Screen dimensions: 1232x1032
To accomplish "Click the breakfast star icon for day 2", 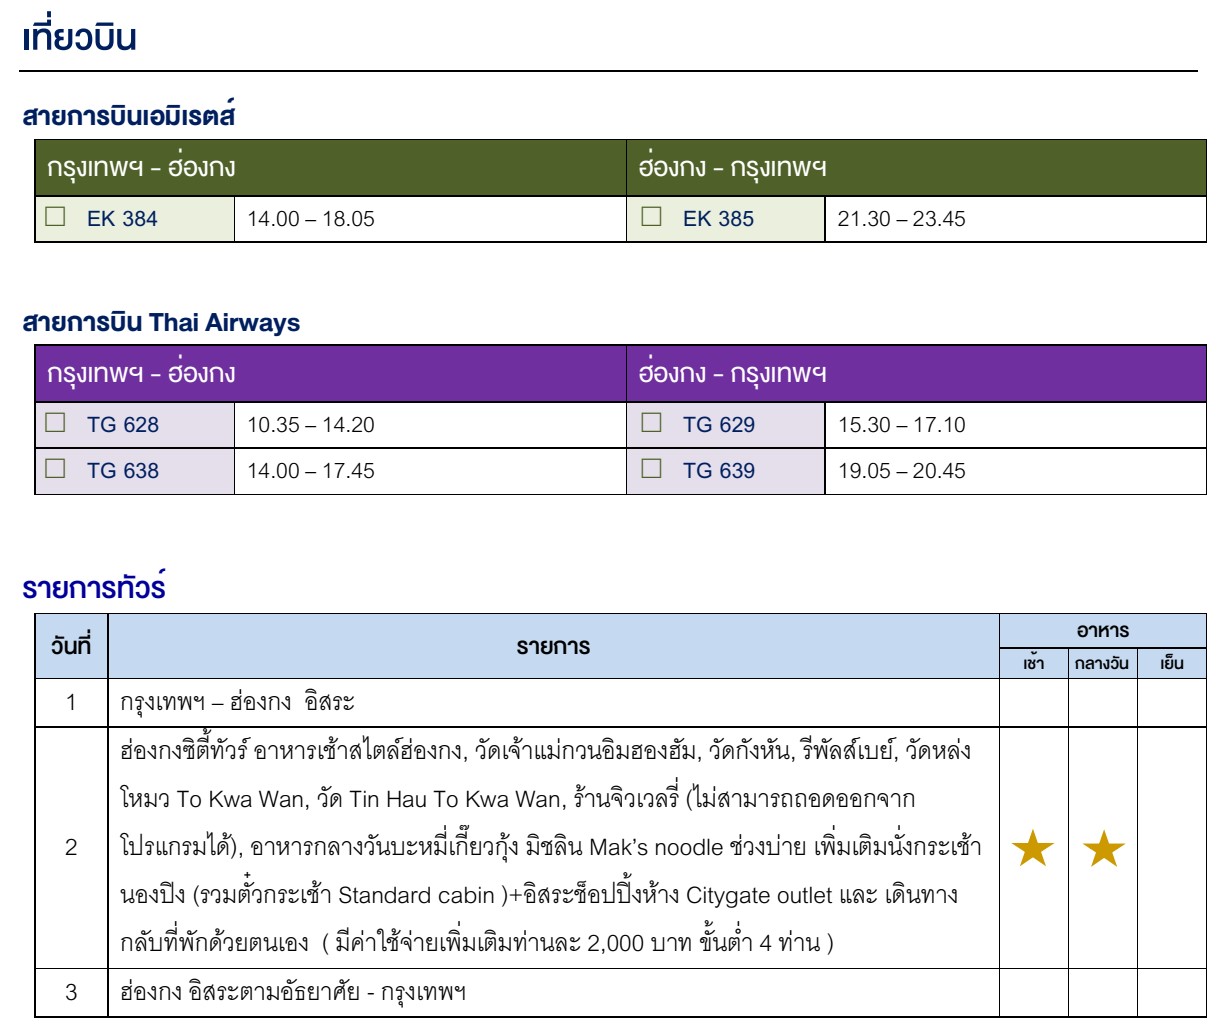I will tap(1033, 850).
